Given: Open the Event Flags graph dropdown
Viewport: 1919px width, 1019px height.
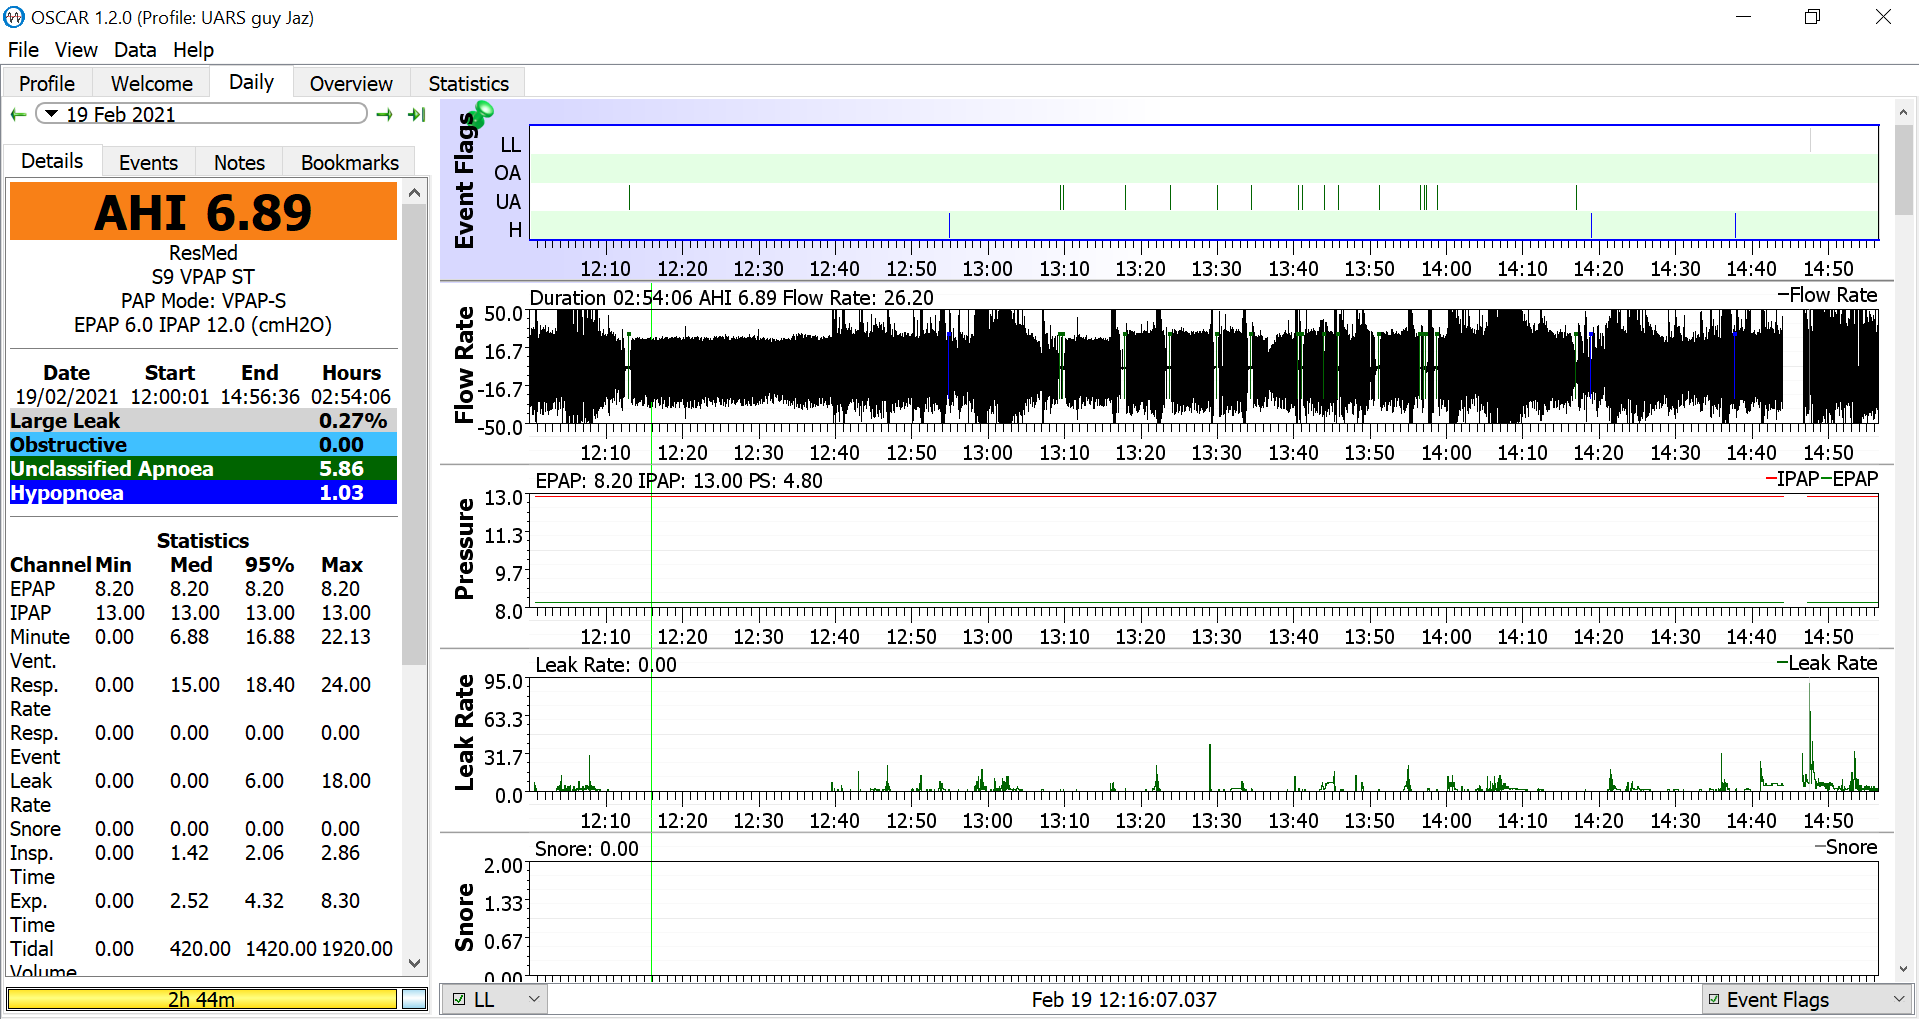Looking at the screenshot, I should point(1808,999).
